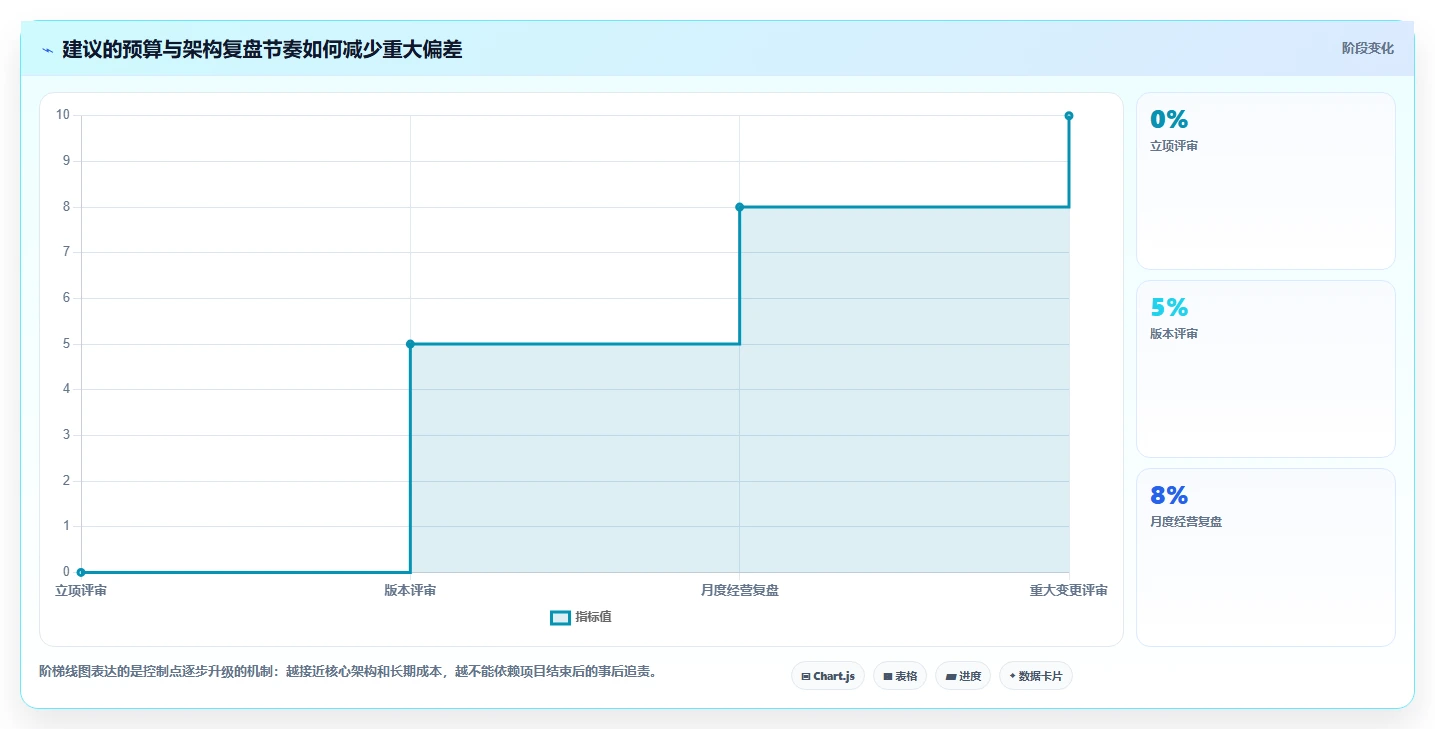This screenshot has height=729, width=1435.
Task: Click the 表格 tag pill
Action: tap(900, 676)
